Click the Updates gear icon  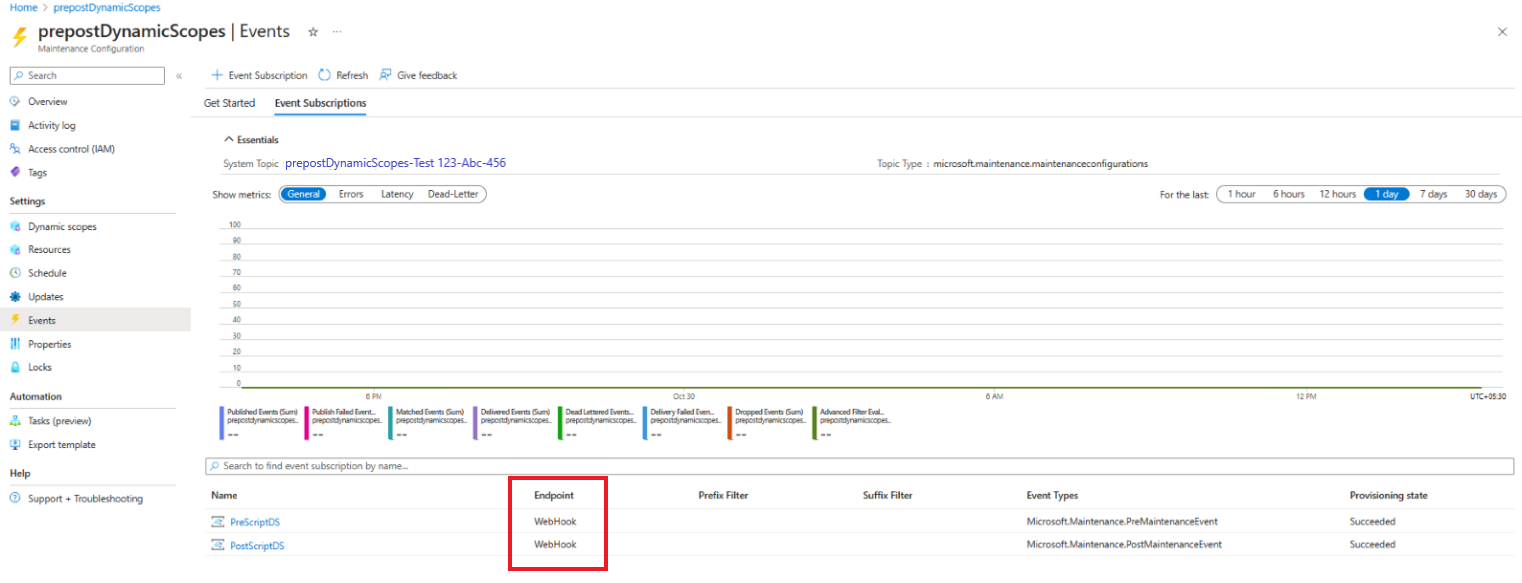tap(15, 297)
